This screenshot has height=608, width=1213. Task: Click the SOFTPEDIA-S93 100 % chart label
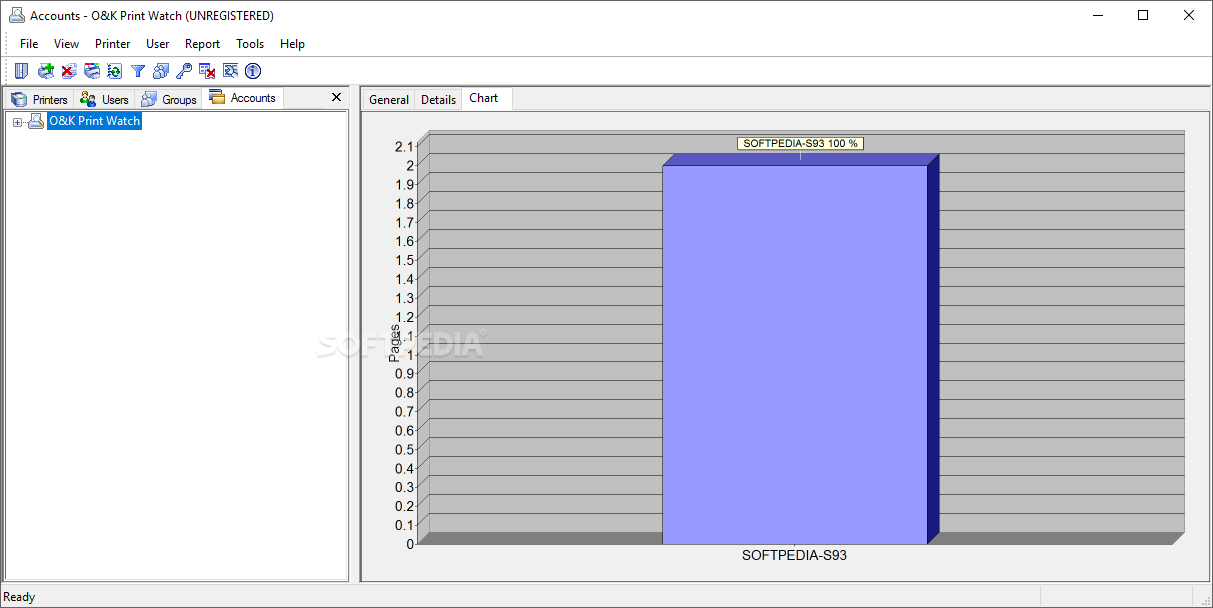click(x=800, y=143)
